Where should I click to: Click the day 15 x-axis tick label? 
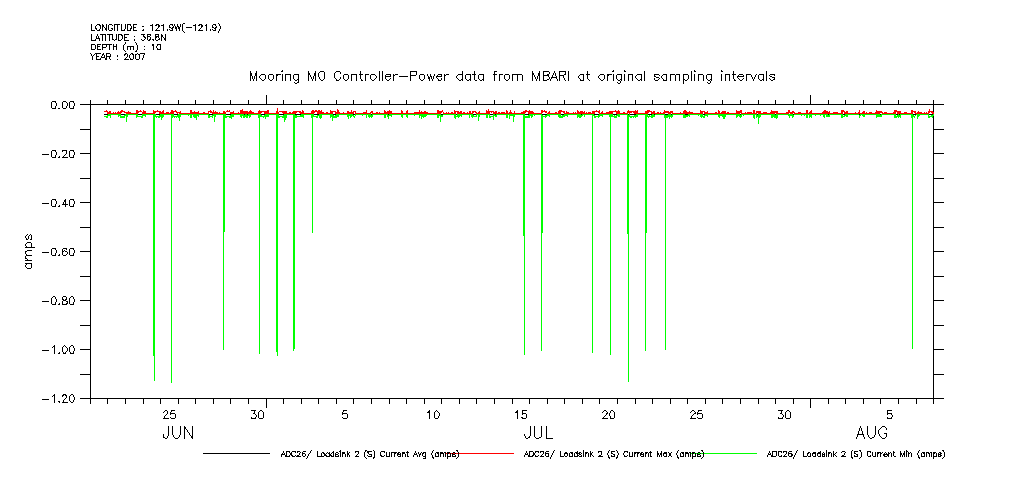tap(520, 414)
